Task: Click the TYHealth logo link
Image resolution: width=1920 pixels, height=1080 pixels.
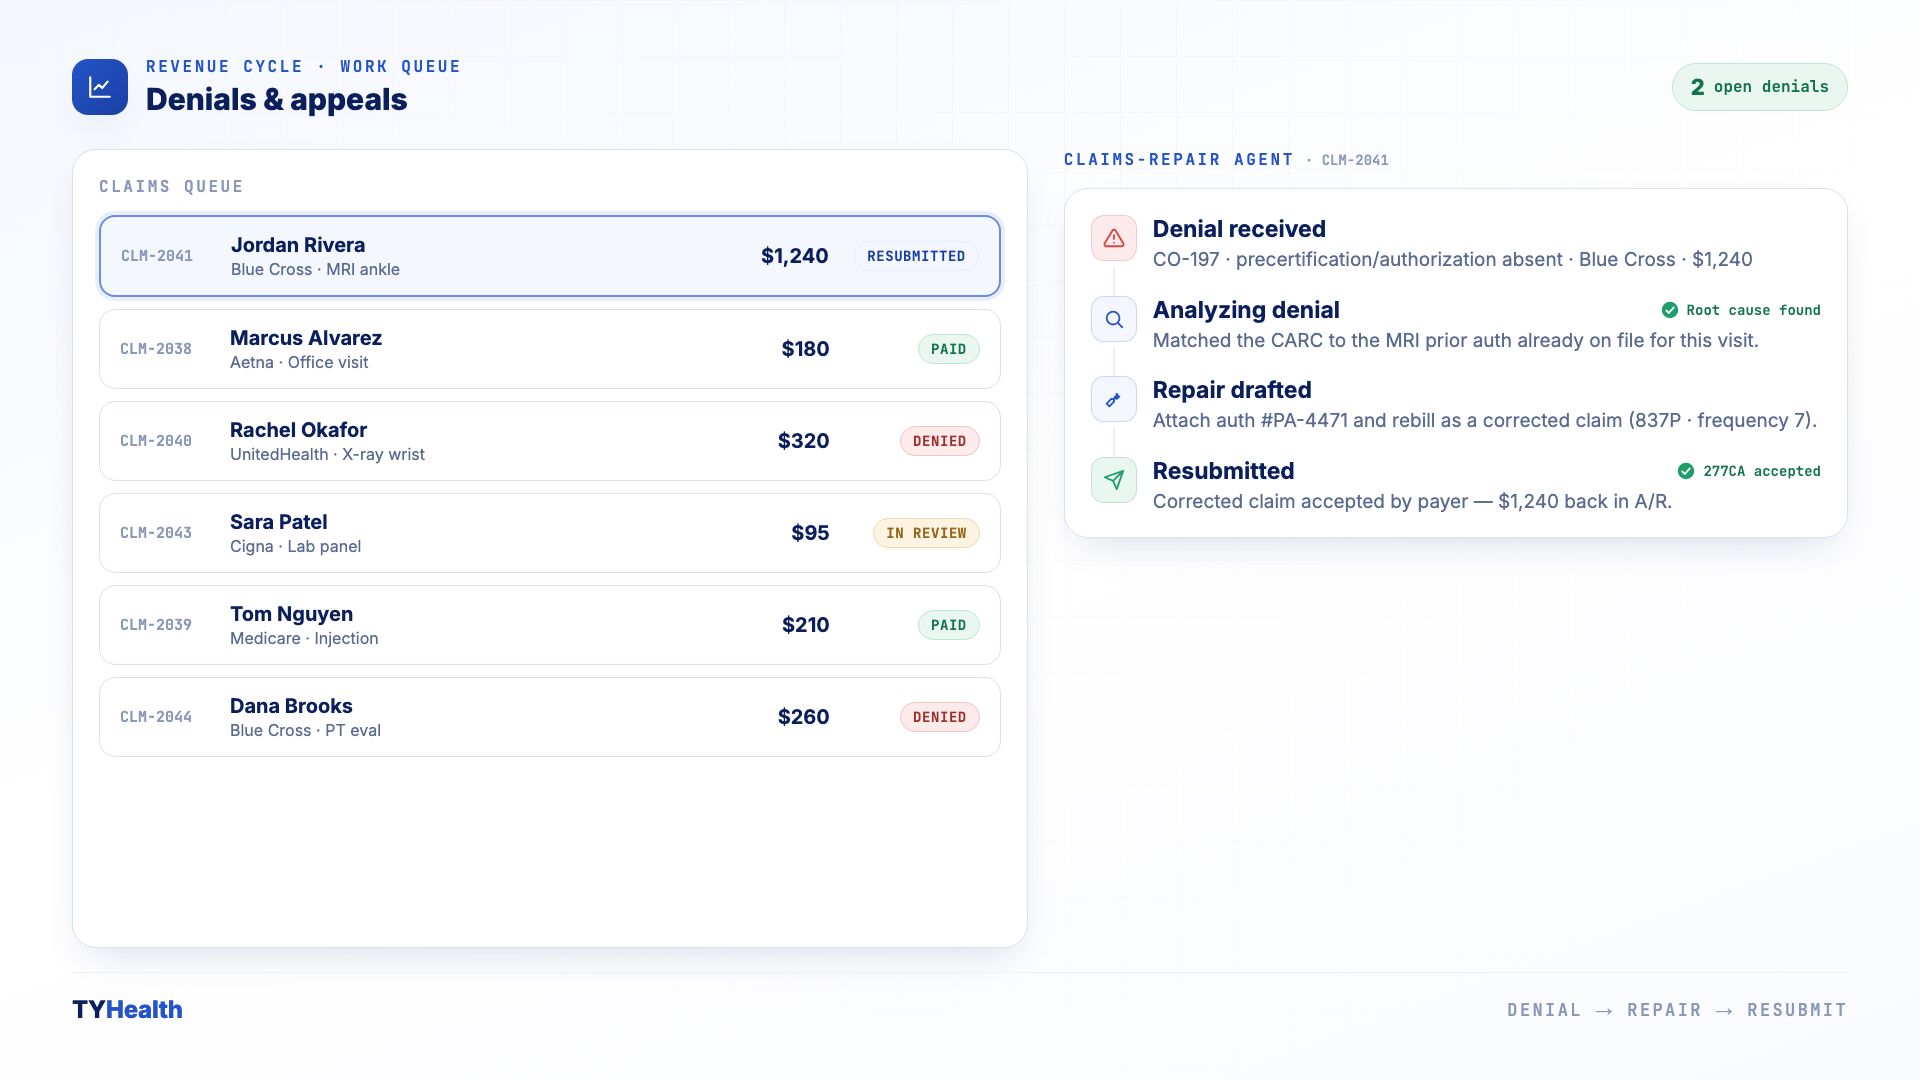Action: click(127, 1010)
